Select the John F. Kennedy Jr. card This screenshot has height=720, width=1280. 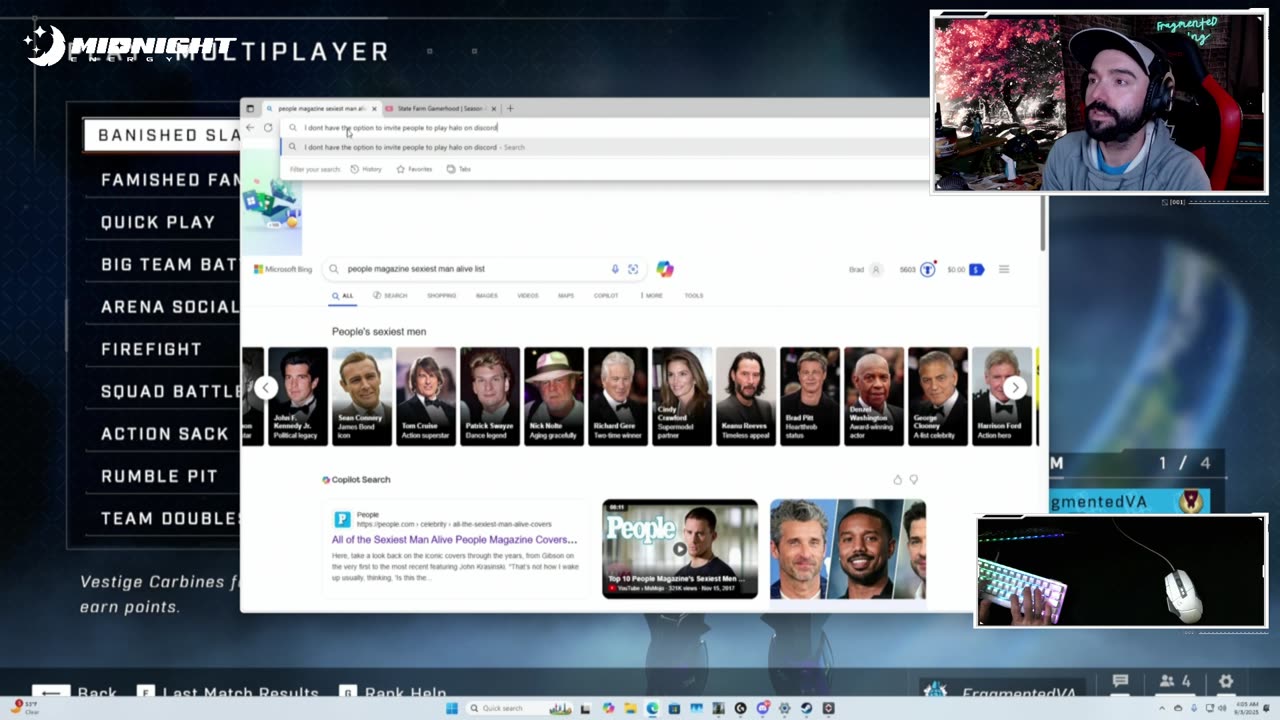point(297,396)
